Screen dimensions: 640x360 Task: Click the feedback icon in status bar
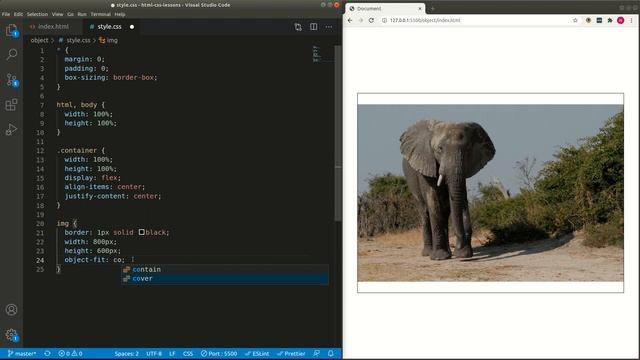[x=316, y=353]
